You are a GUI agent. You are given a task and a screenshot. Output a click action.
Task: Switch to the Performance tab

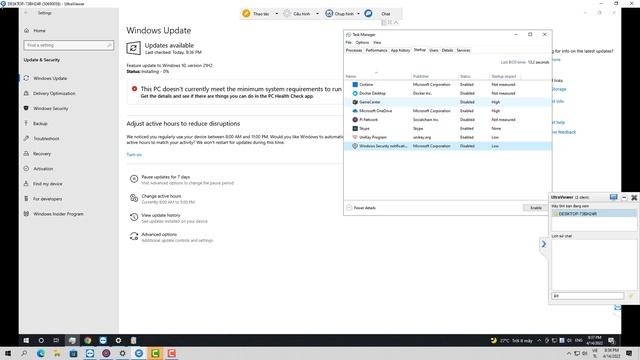(x=376, y=50)
